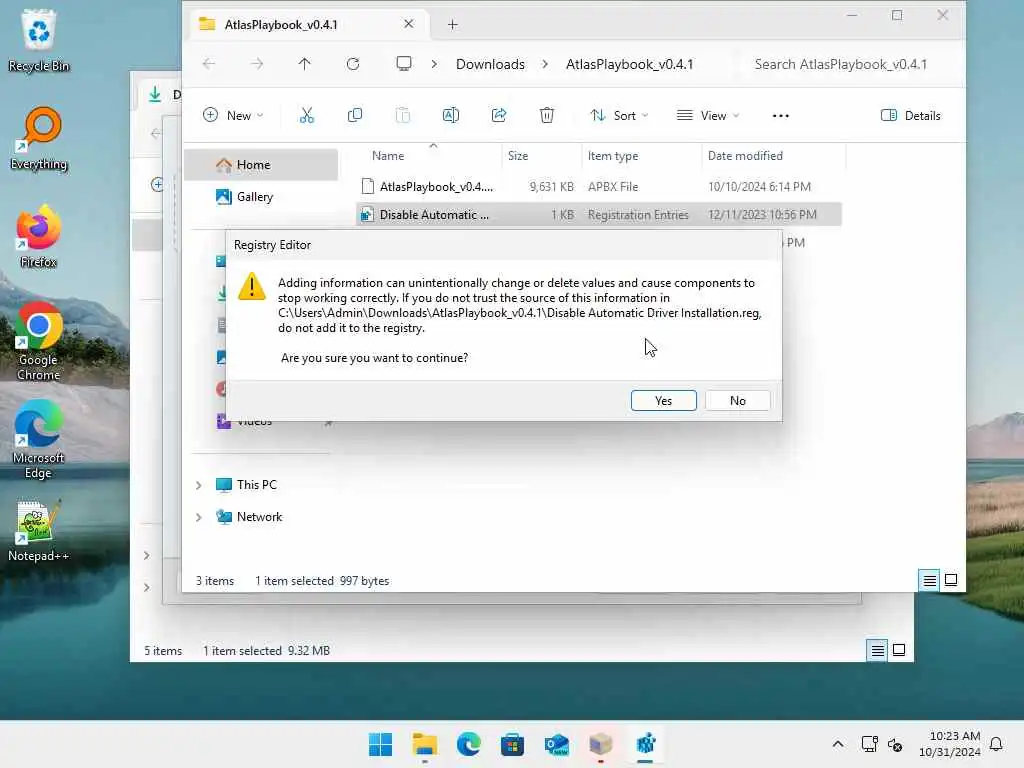Click the Cut scissors icon
This screenshot has height=768, width=1024.
click(x=306, y=116)
